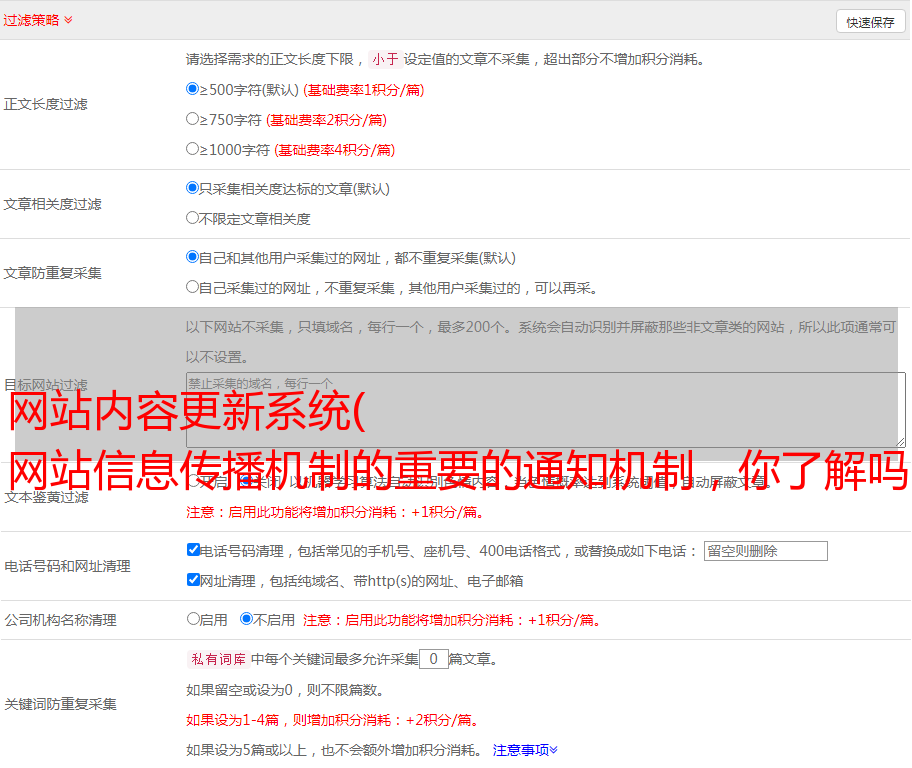Select 自己和其他用户采集过的网址 no-repeat option
Image resolution: width=912 pixels, height=768 pixels.
193,257
